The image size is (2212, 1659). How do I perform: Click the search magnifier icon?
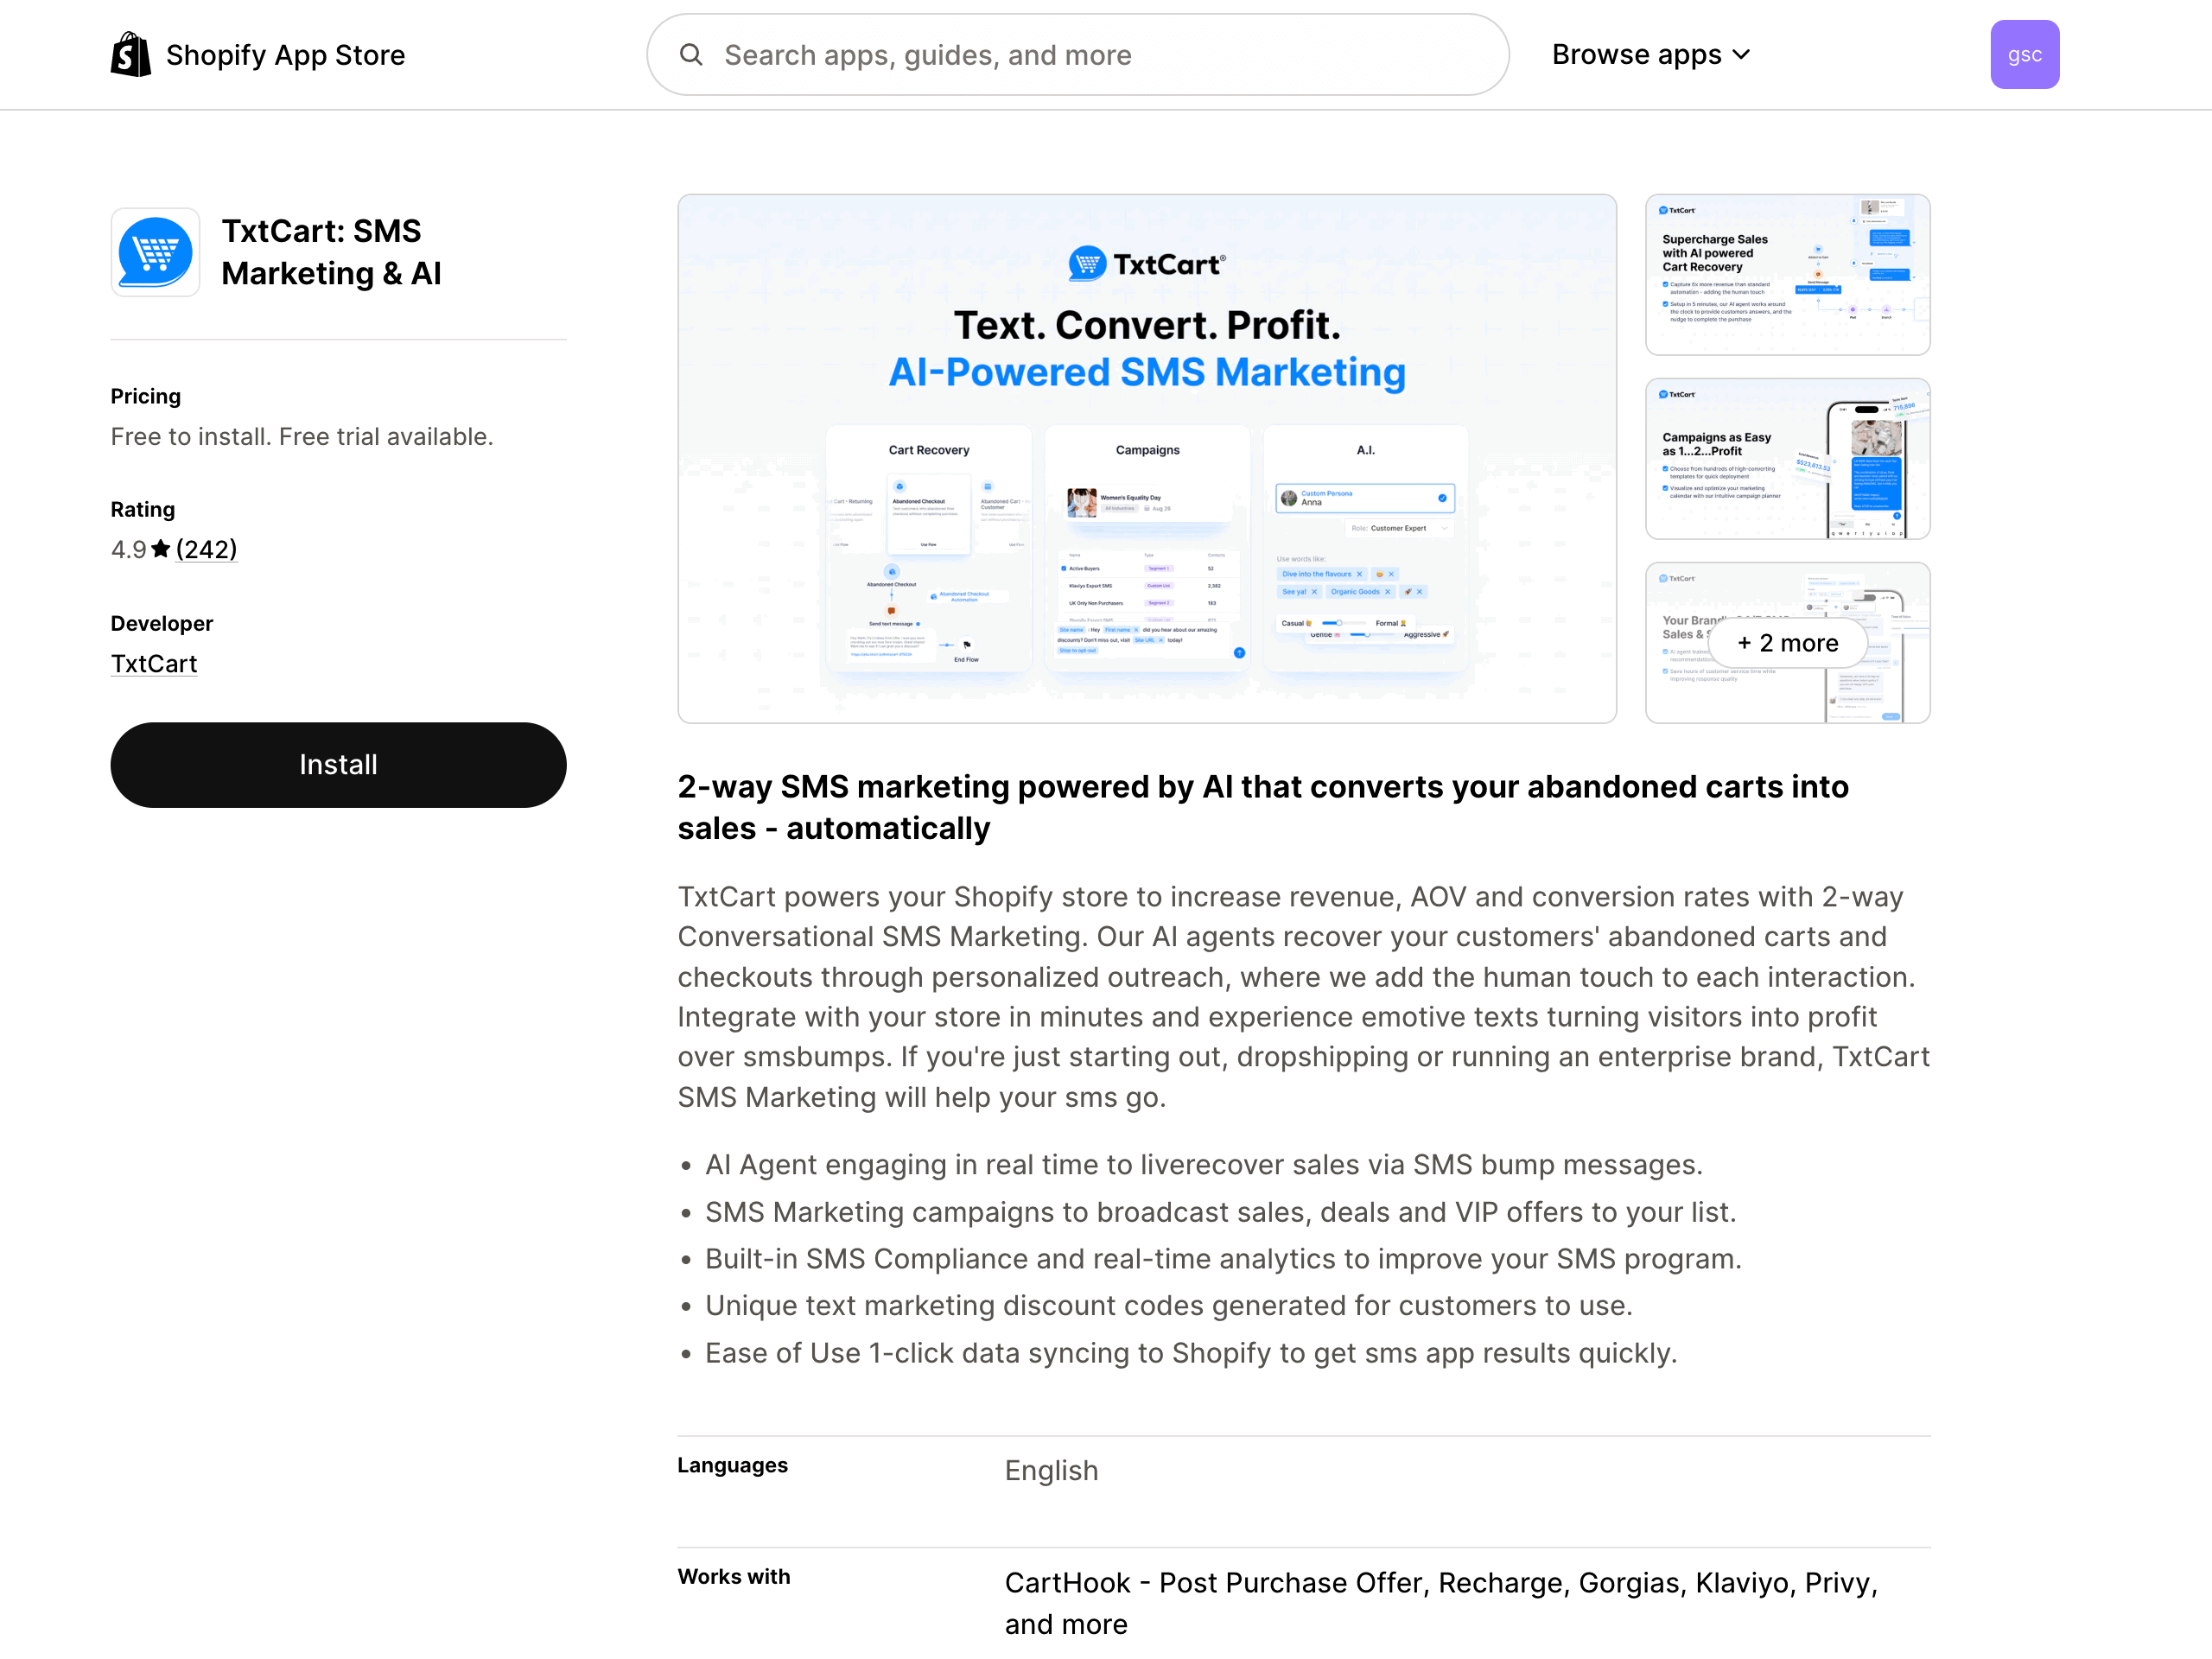[x=691, y=54]
